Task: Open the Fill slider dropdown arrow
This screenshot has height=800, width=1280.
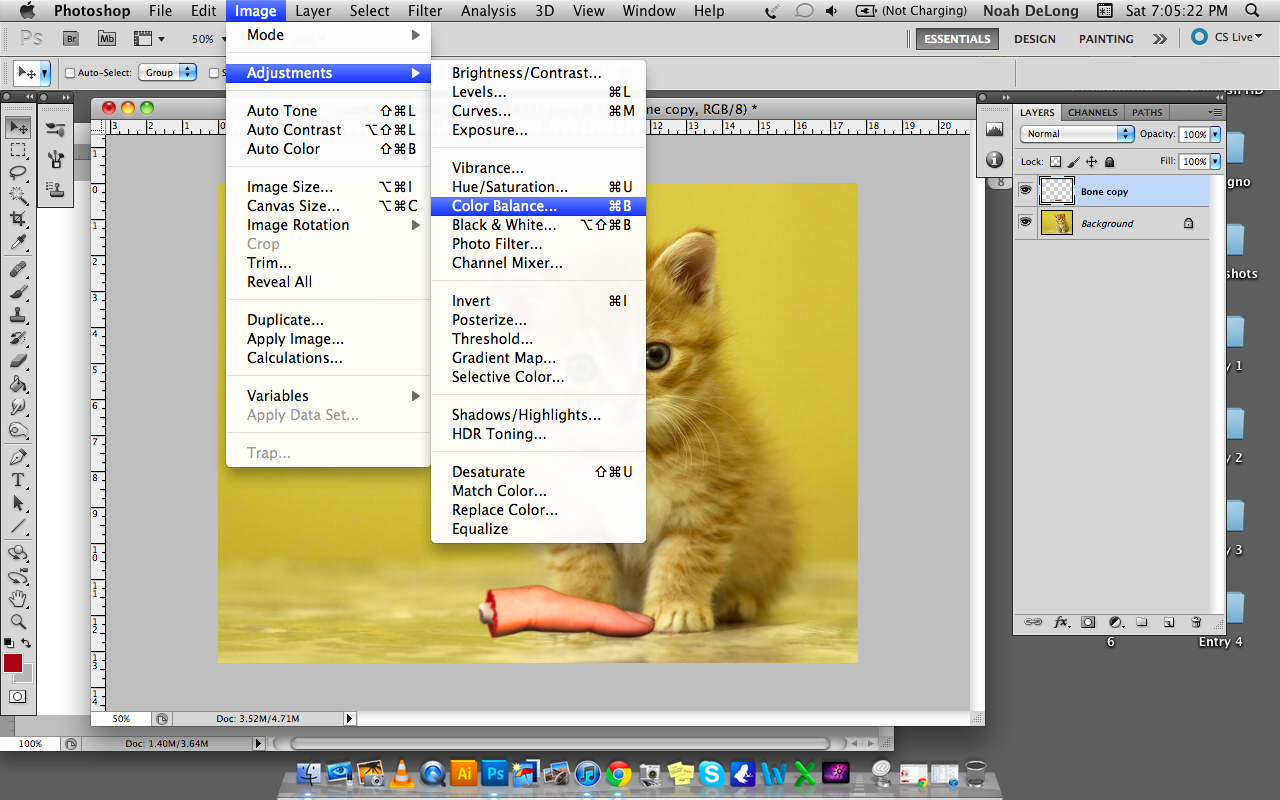Action: pyautogui.click(x=1215, y=161)
